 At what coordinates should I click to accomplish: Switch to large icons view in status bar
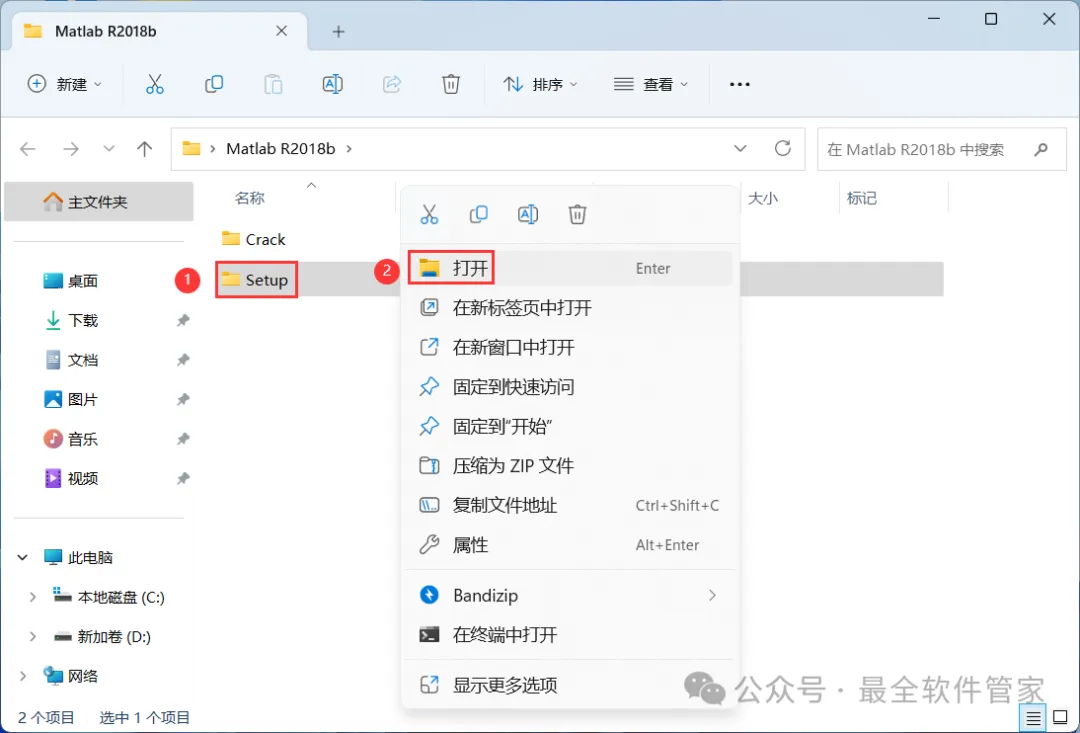click(1060, 718)
